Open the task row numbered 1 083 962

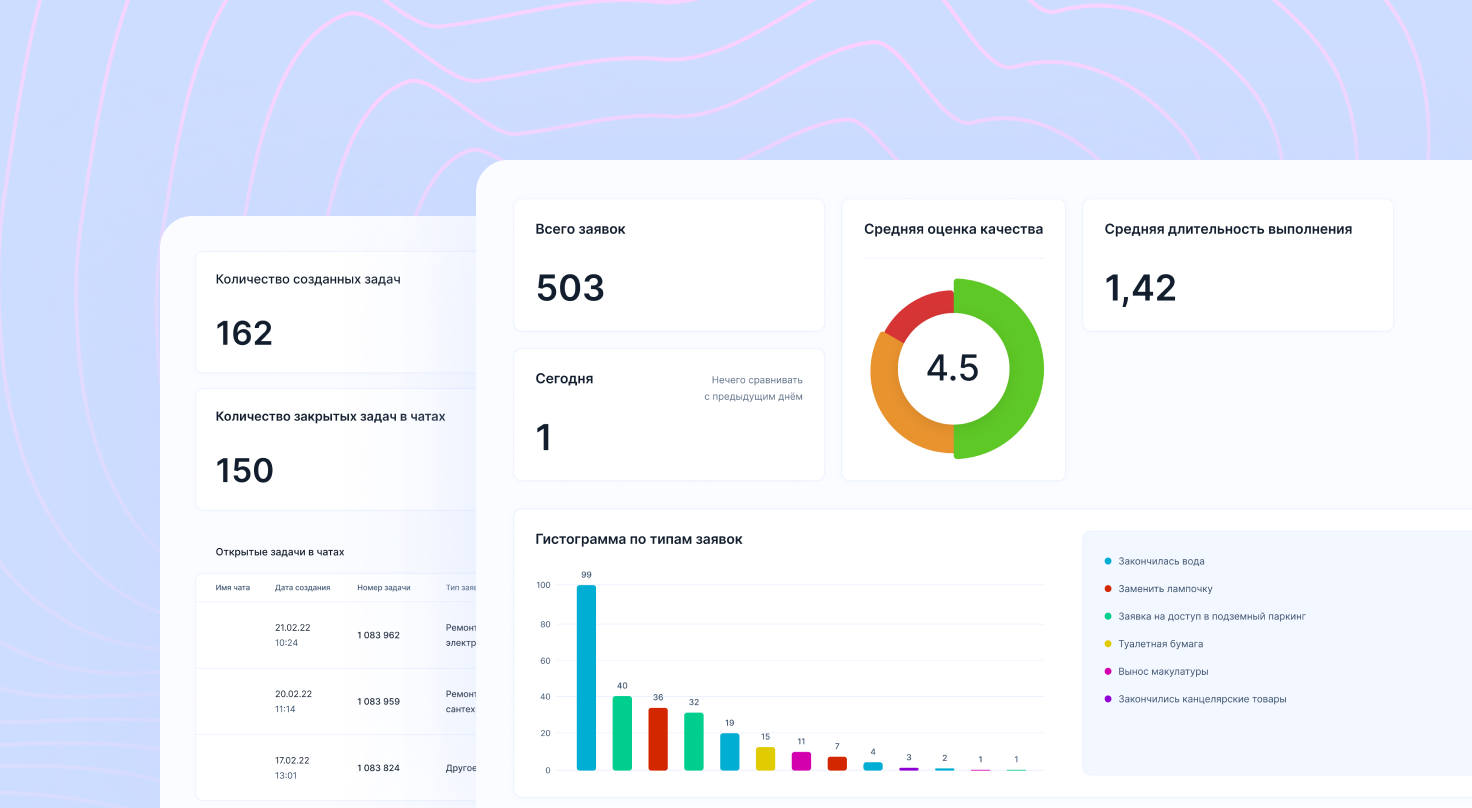click(378, 635)
